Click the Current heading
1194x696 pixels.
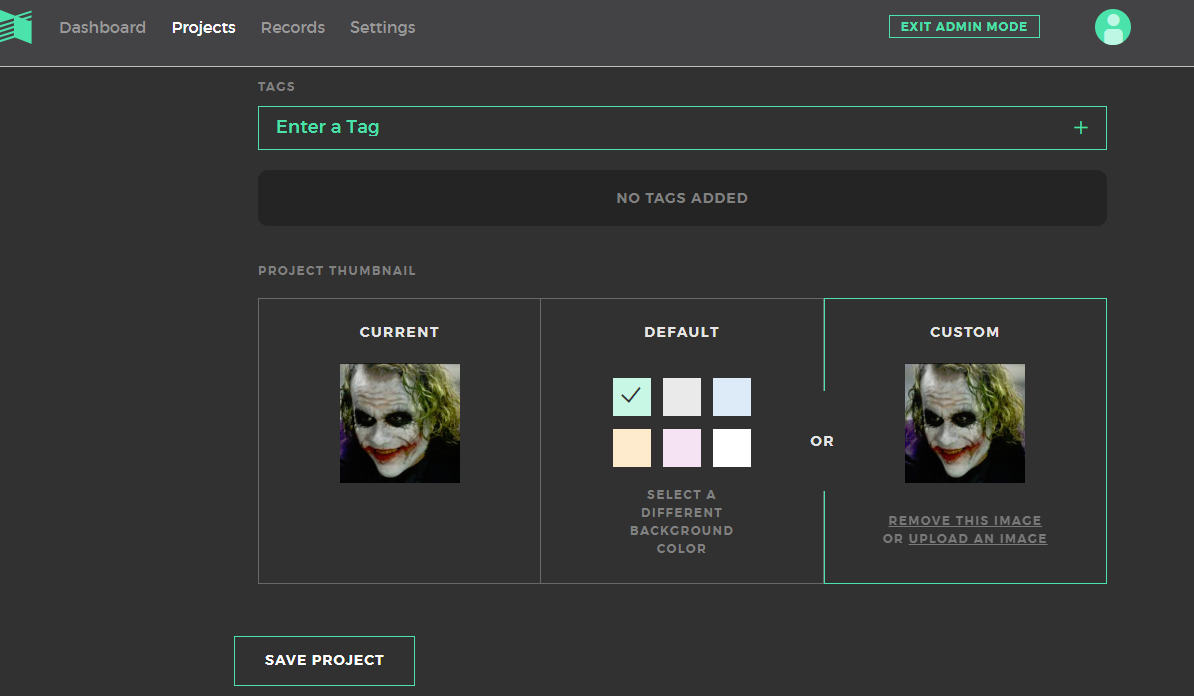pyautogui.click(x=399, y=332)
